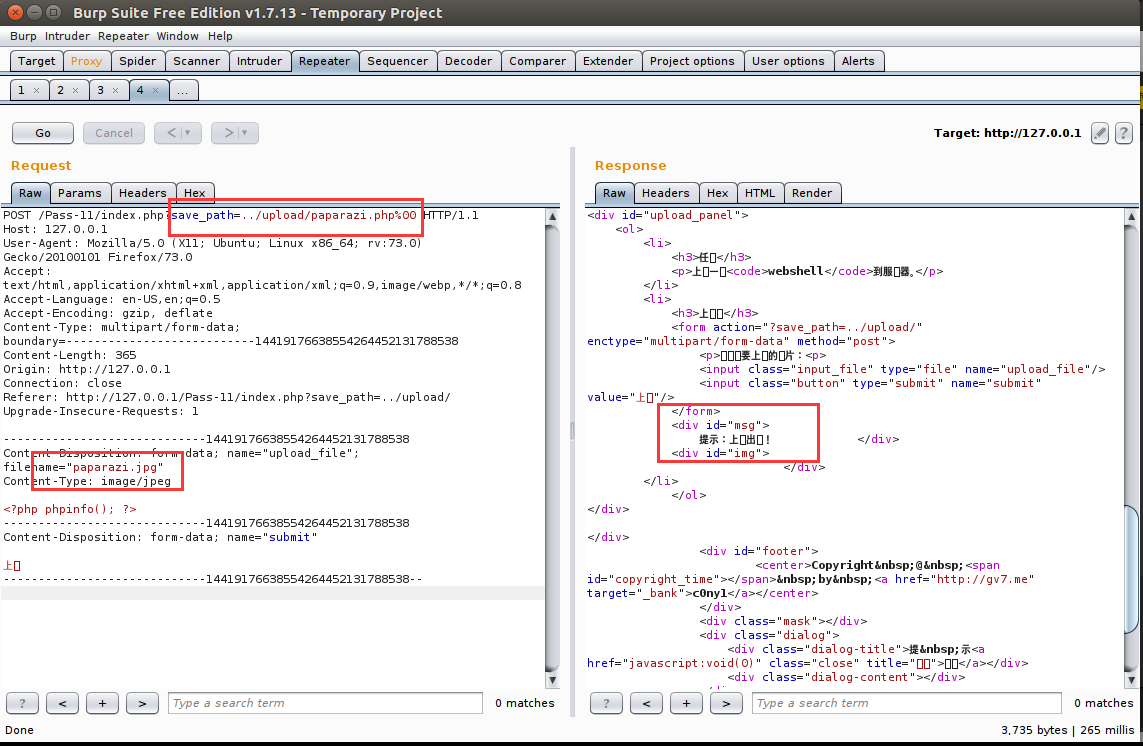The height and width of the screenshot is (746, 1143).
Task: Click the 'paparazi.jpg' filename text in request
Action: 115,467
